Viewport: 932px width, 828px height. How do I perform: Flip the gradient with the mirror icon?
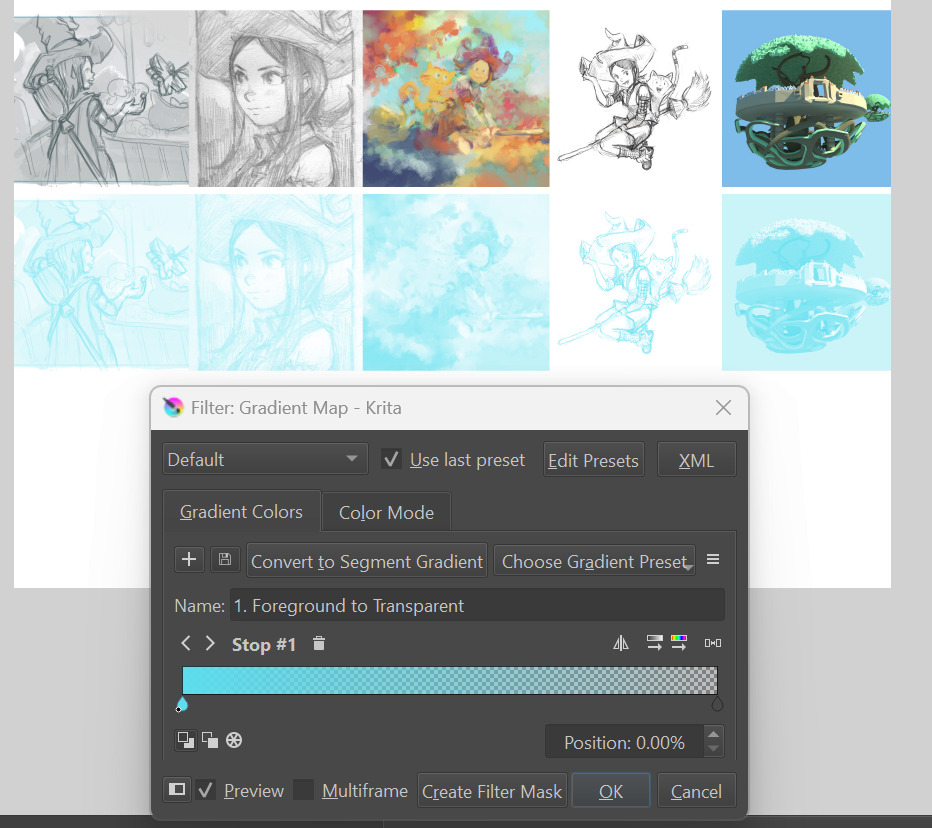point(621,643)
